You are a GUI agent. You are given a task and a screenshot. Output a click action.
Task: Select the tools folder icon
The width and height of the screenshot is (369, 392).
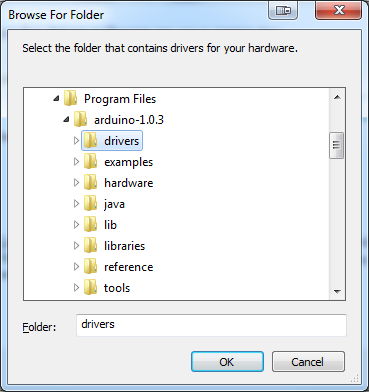tap(90, 288)
